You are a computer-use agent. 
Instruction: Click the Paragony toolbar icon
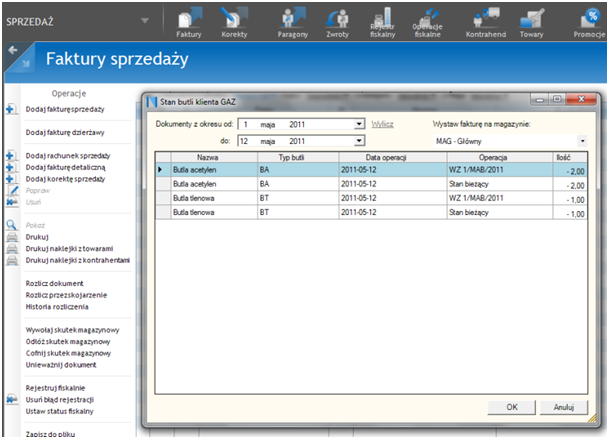pyautogui.click(x=293, y=21)
